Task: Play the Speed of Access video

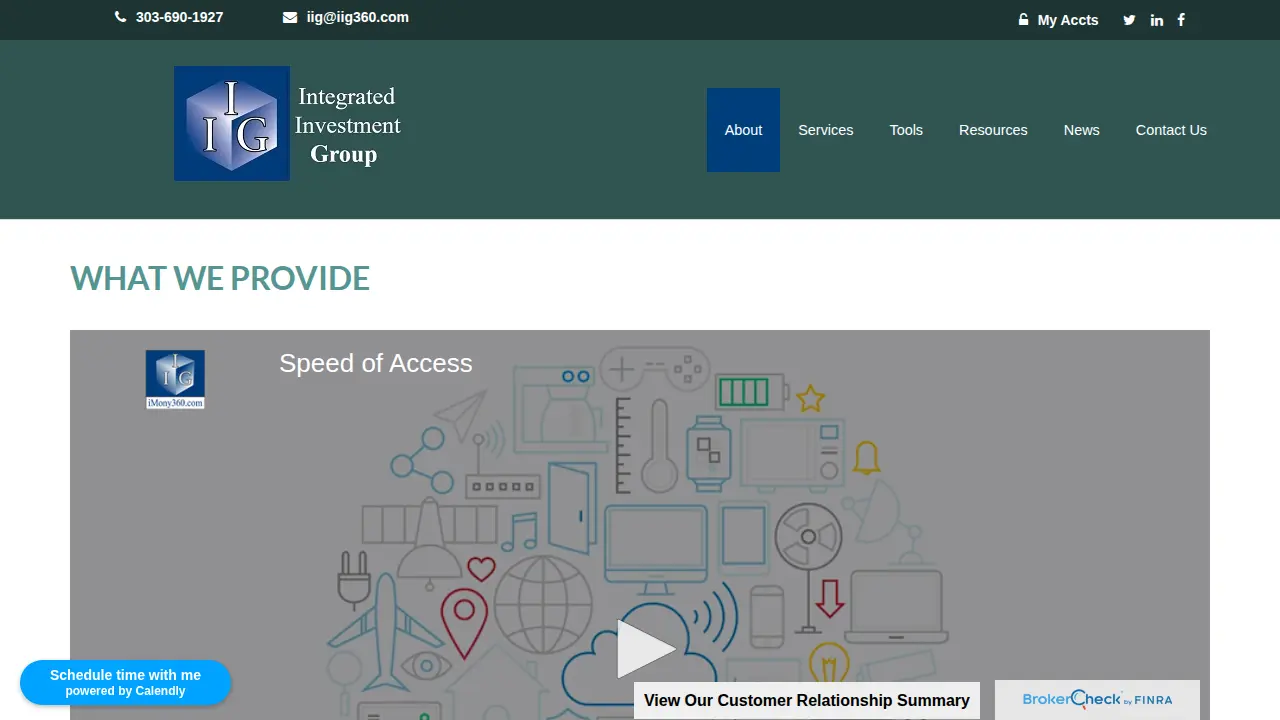Action: (x=645, y=649)
